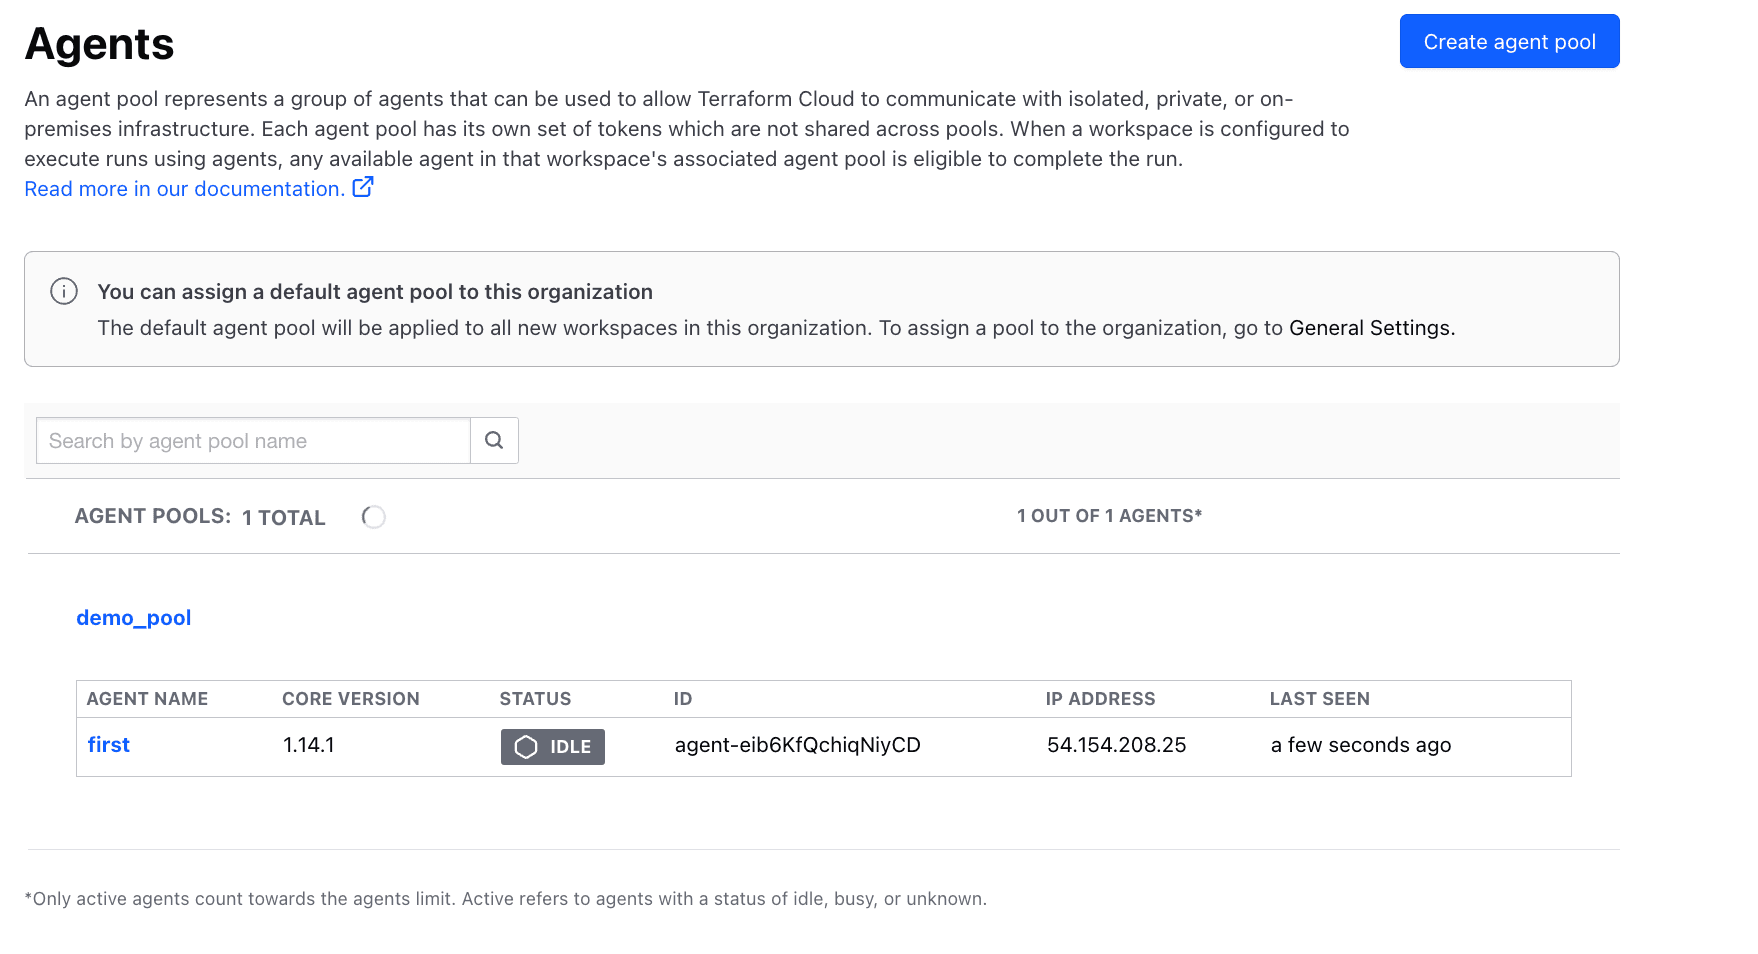
Task: Click "General Settings" in the banner text
Action: (1370, 327)
